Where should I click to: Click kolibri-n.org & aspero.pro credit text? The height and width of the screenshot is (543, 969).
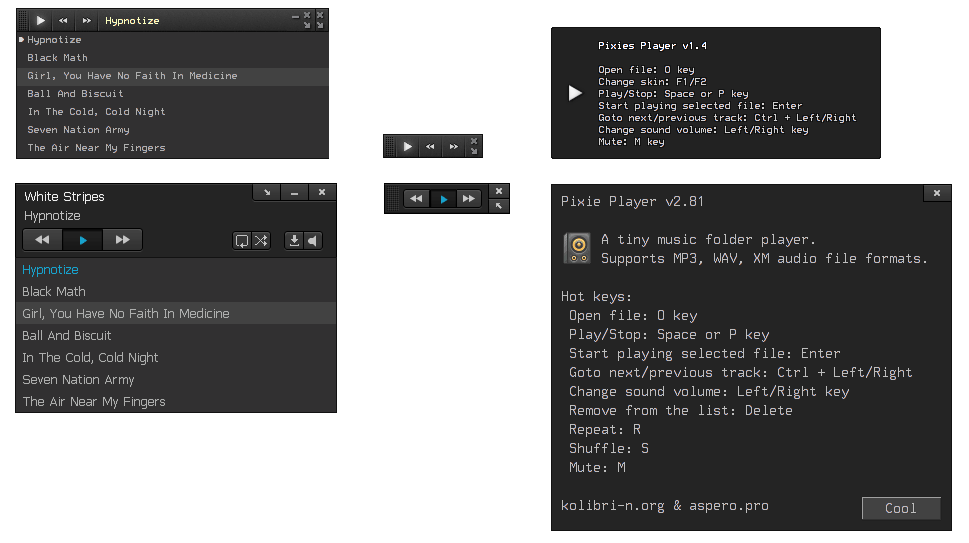click(665, 505)
